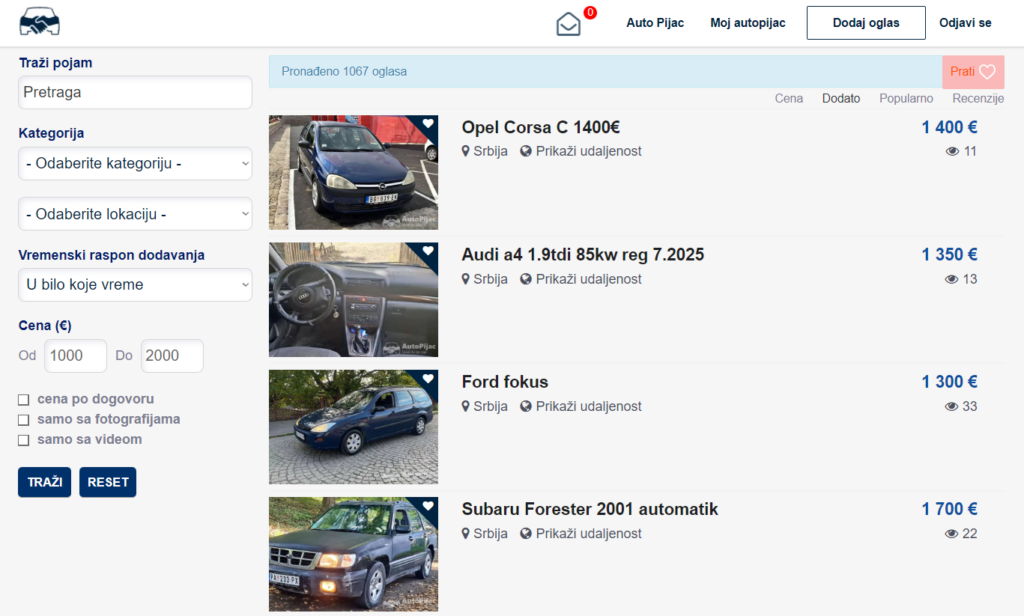Expand the 'Odaberite lokaciju' dropdown
The height and width of the screenshot is (616, 1024).
135,214
